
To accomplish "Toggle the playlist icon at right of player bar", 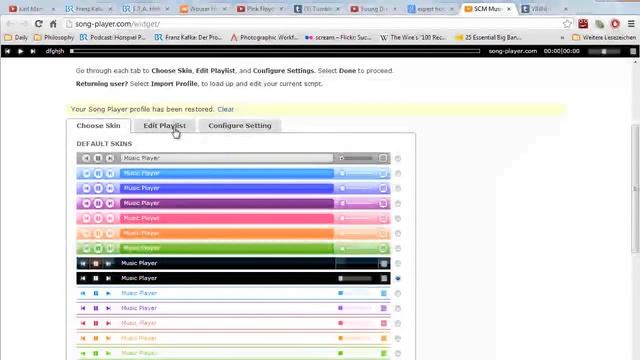I will (633, 51).
